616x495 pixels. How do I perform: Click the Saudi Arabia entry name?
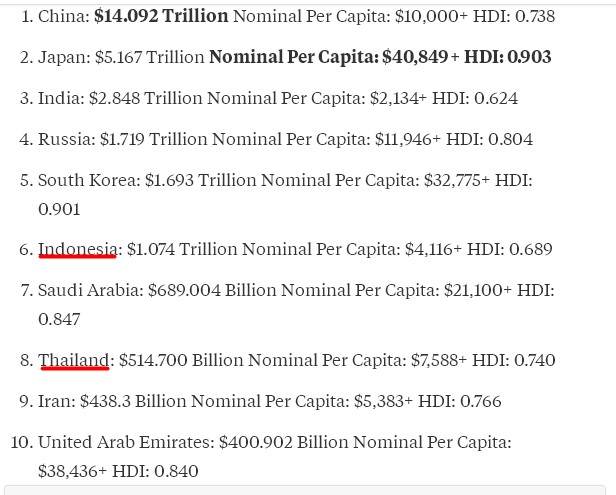point(88,290)
